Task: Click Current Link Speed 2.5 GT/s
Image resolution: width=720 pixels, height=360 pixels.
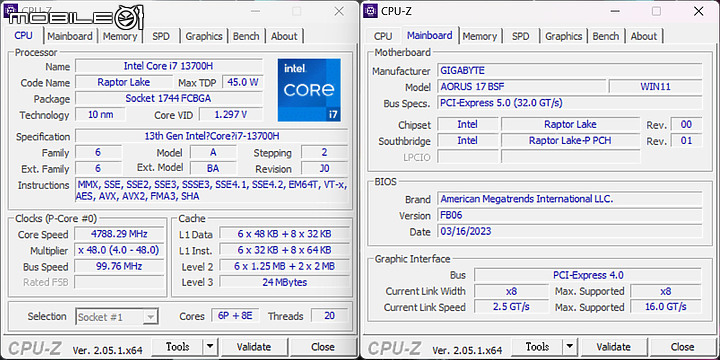Action: 511,307
